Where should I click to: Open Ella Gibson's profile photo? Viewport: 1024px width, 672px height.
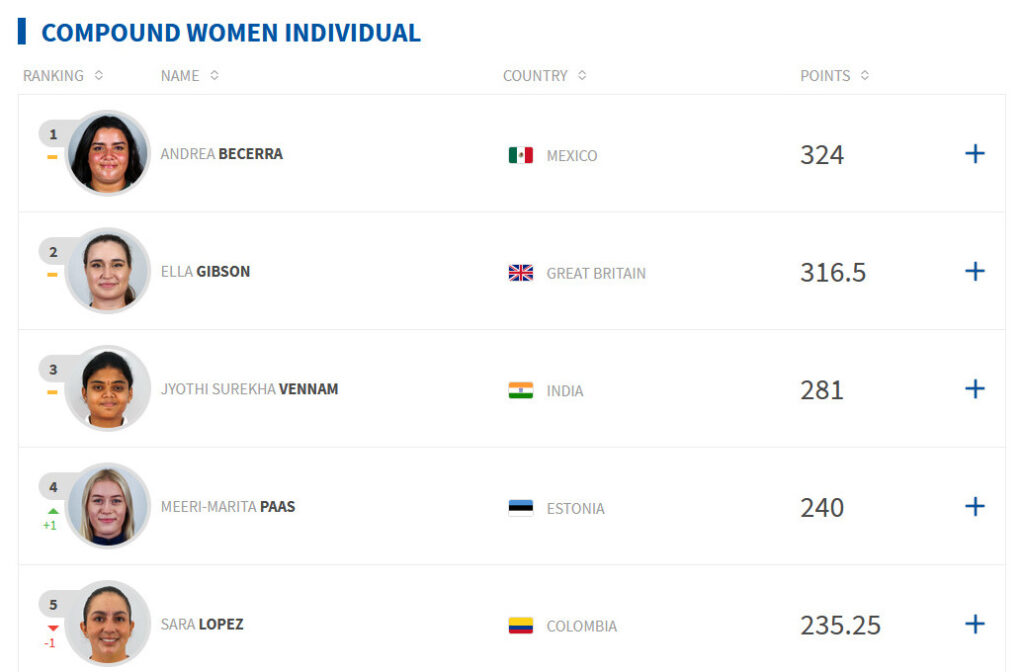click(x=108, y=270)
